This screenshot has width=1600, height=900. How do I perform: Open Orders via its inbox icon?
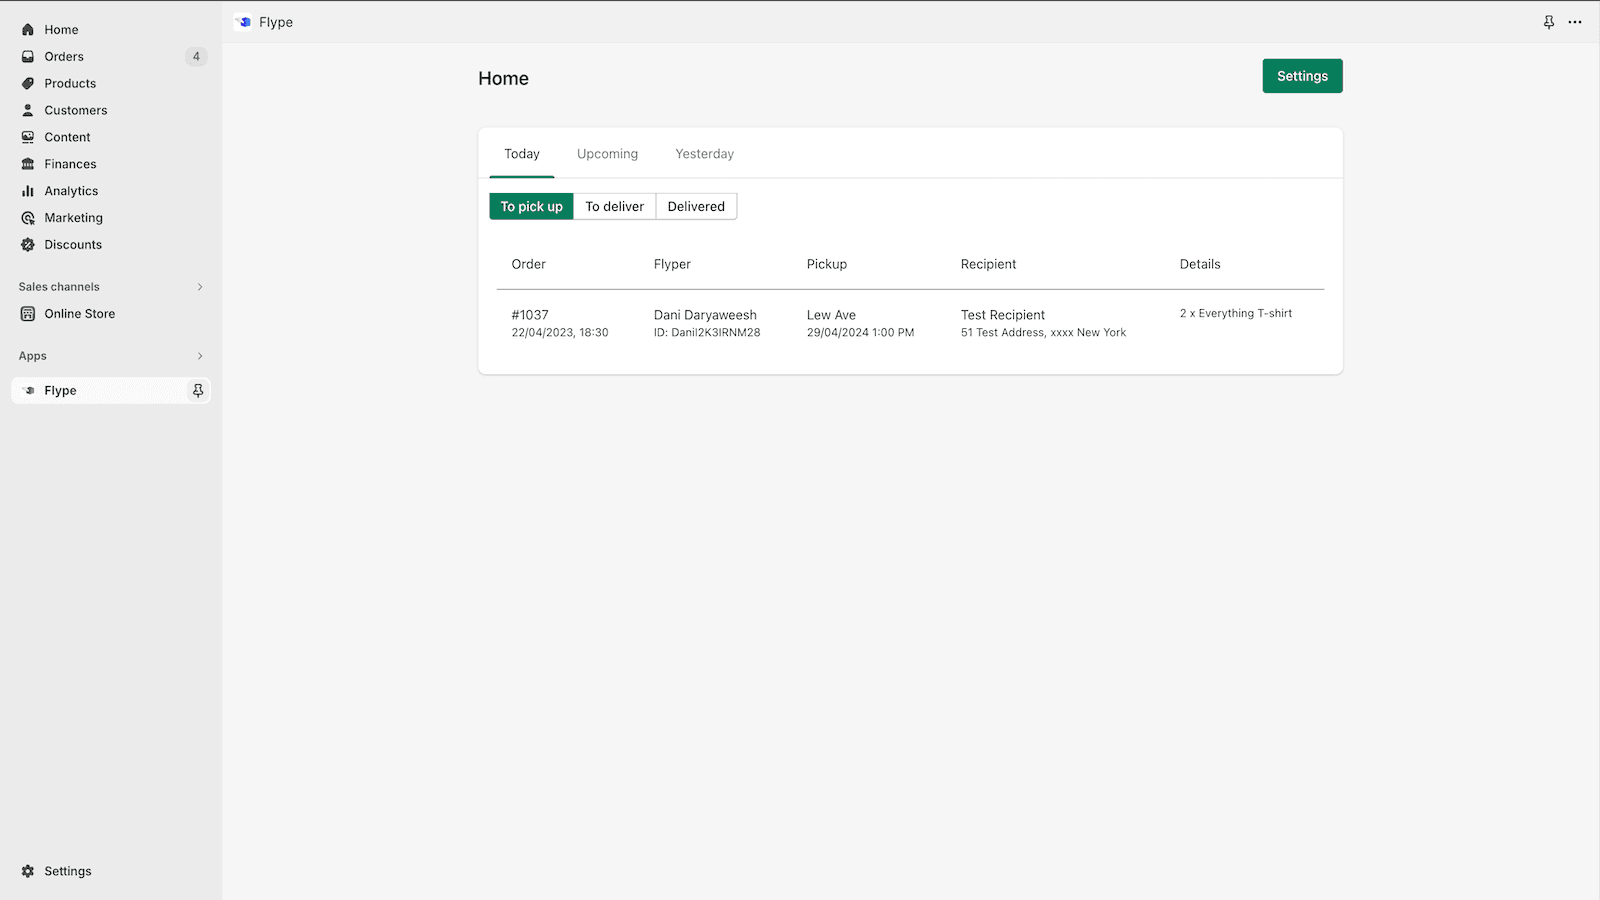(28, 57)
